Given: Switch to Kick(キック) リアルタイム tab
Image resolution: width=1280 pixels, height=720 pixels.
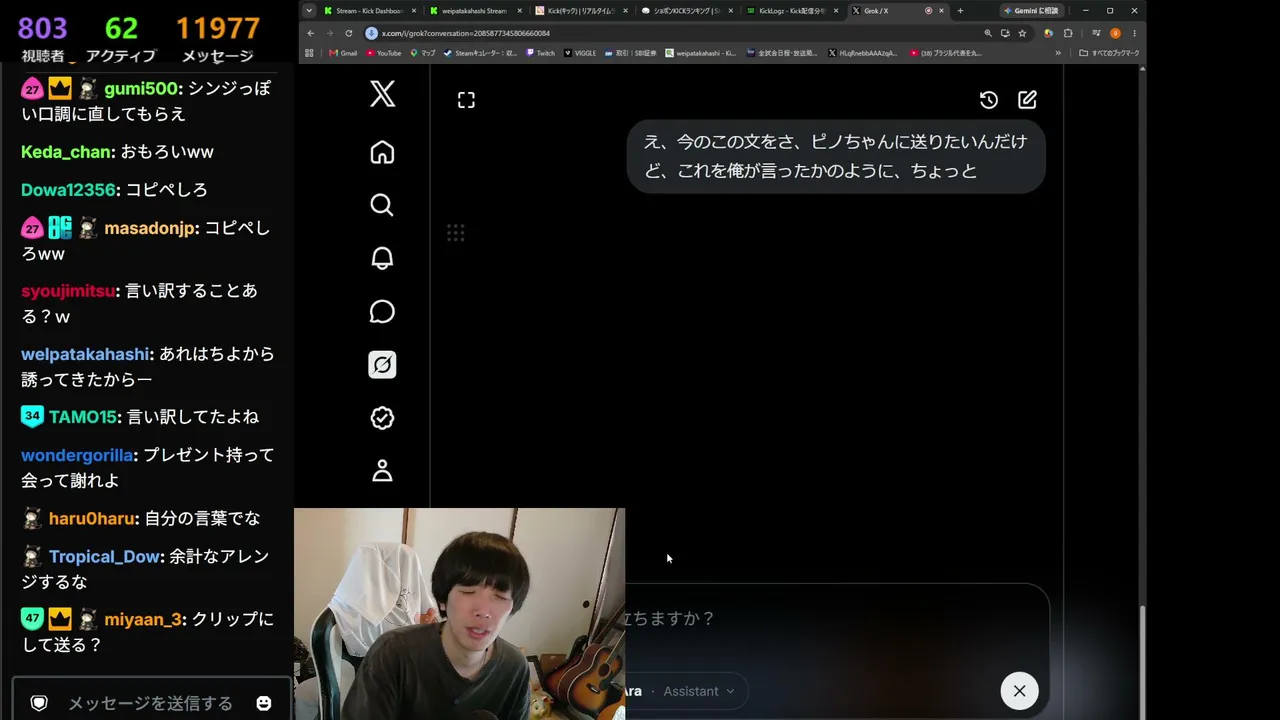Looking at the screenshot, I should click(582, 11).
